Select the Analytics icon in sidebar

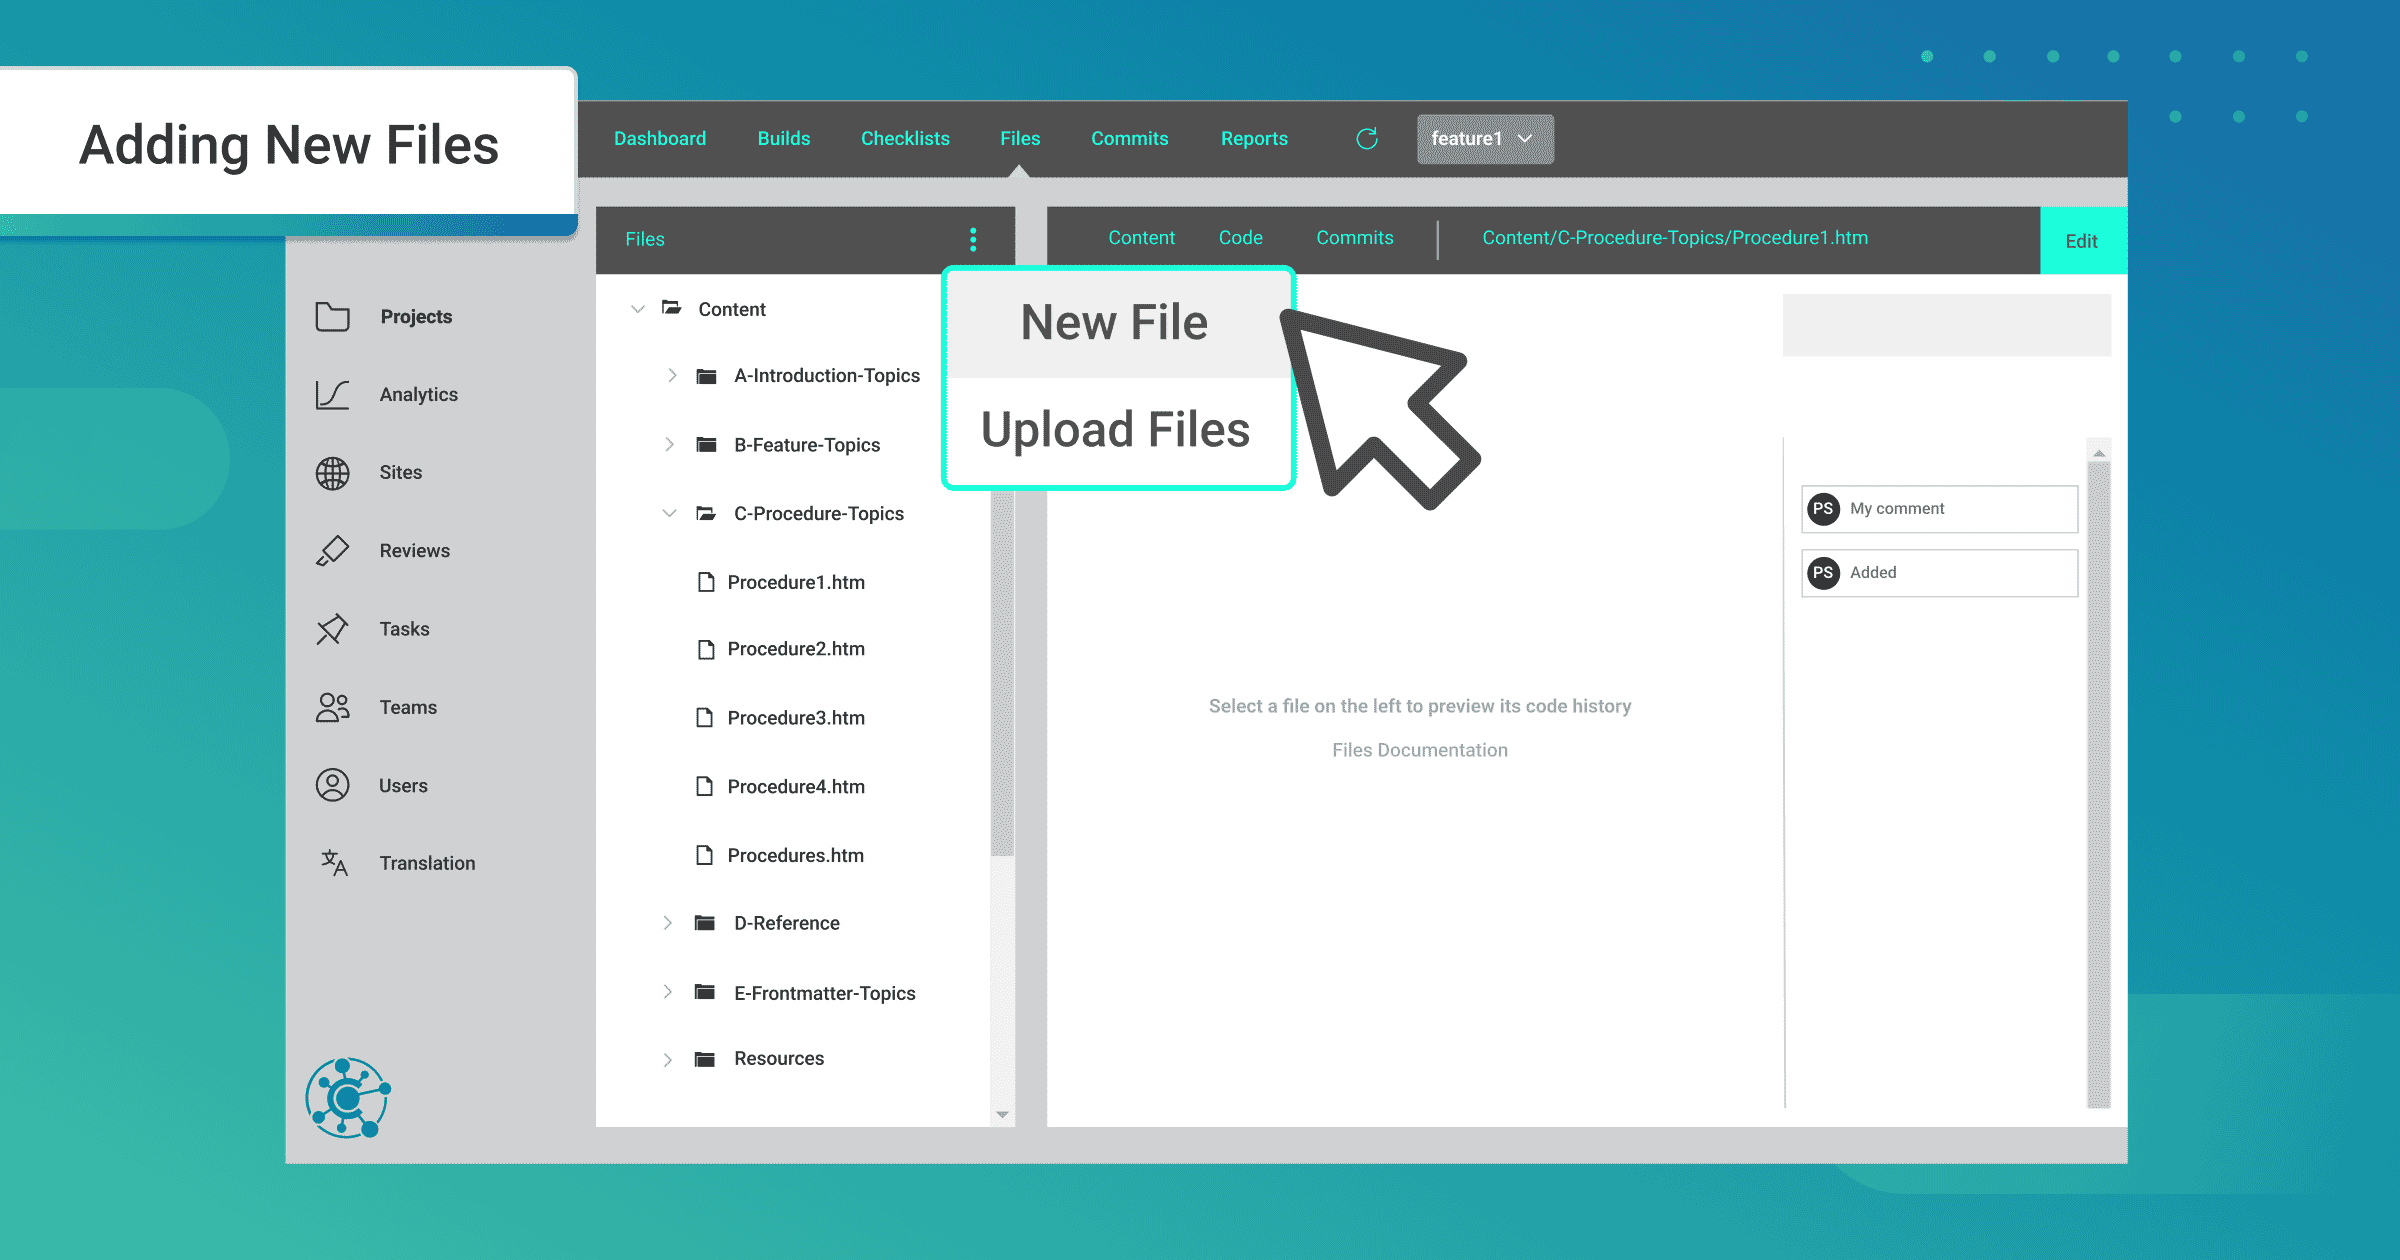(x=333, y=394)
